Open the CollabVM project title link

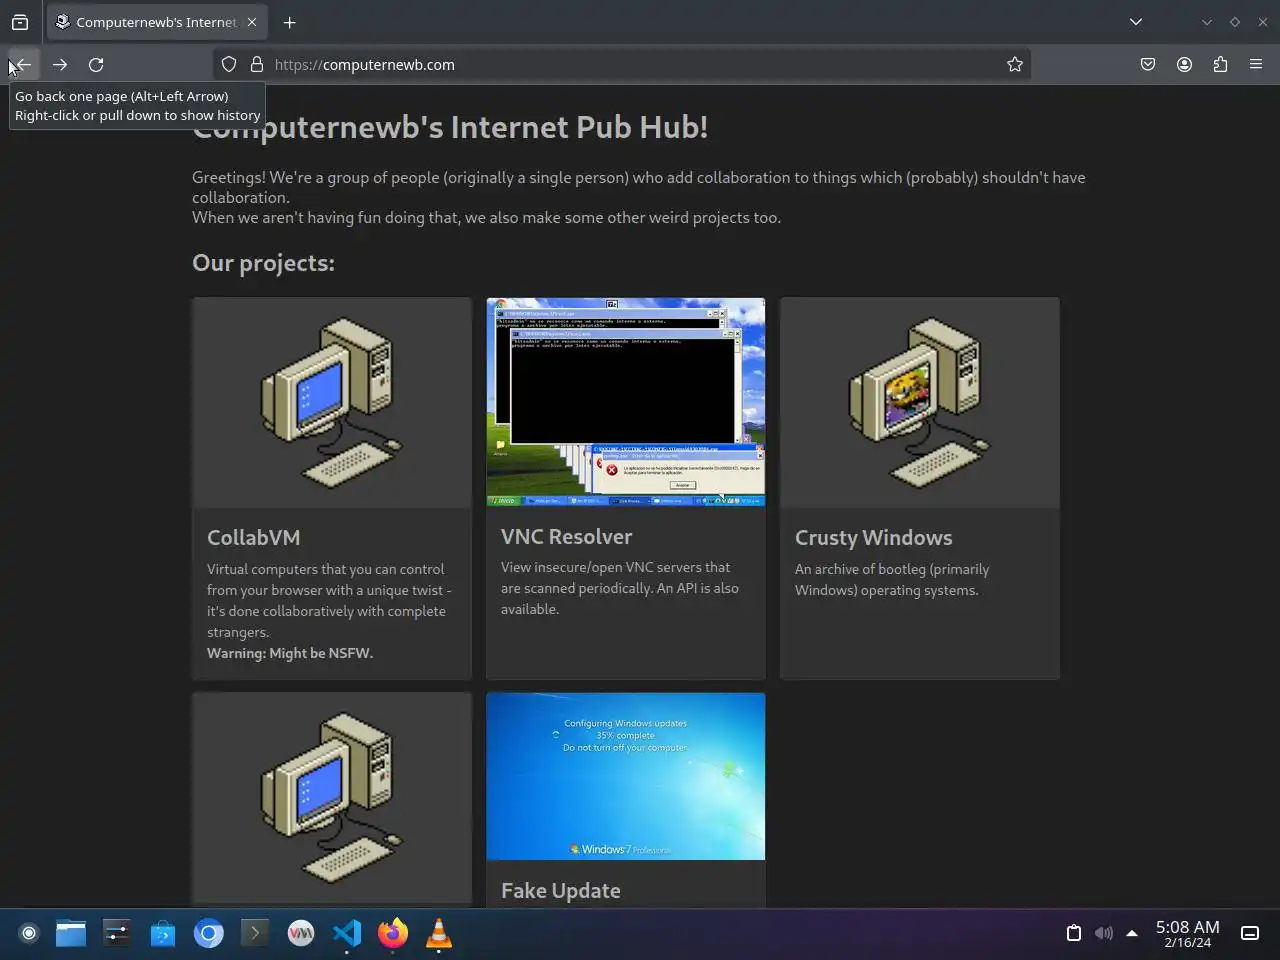click(x=253, y=537)
